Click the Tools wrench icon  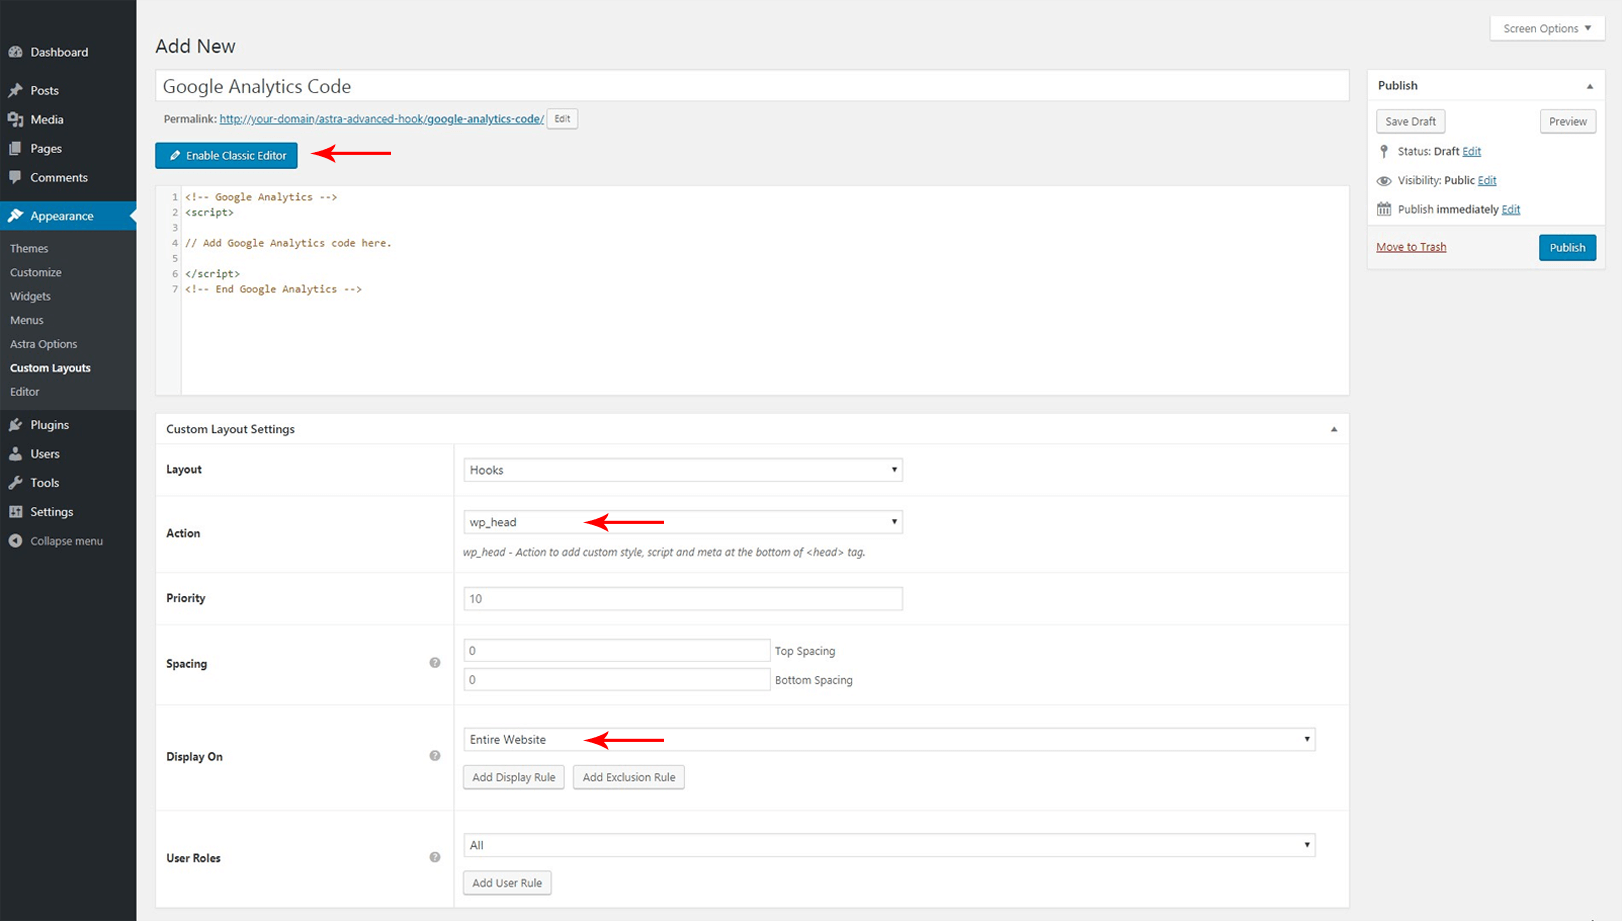15,483
